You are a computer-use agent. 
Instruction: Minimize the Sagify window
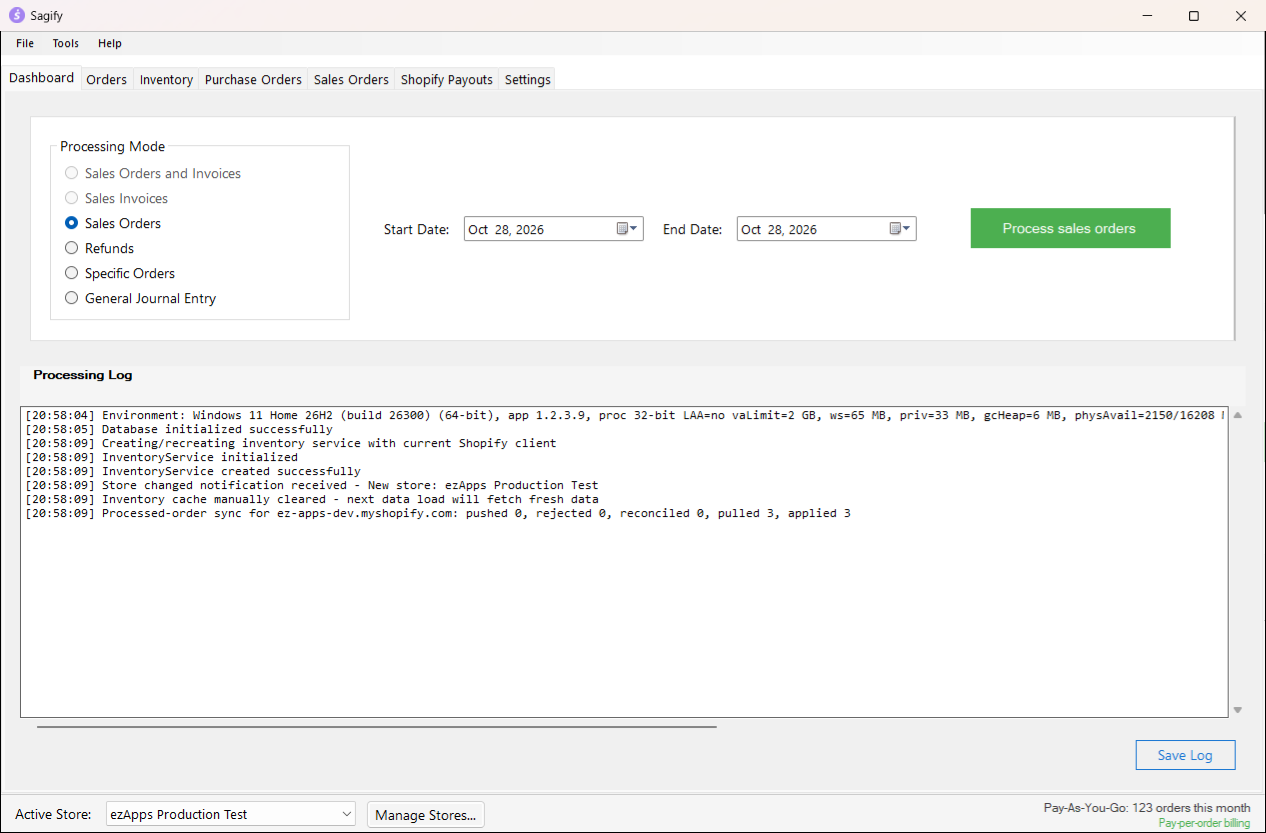click(x=1147, y=16)
